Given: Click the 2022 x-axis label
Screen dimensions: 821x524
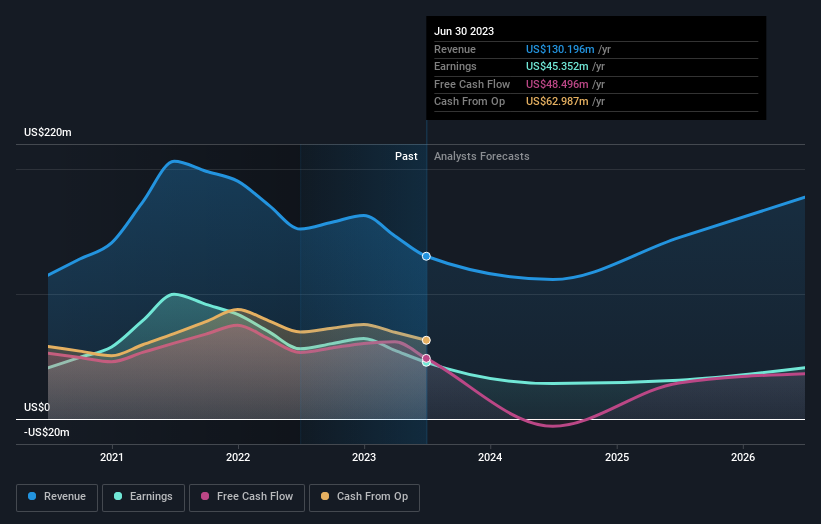Looking at the screenshot, I should click(238, 457).
